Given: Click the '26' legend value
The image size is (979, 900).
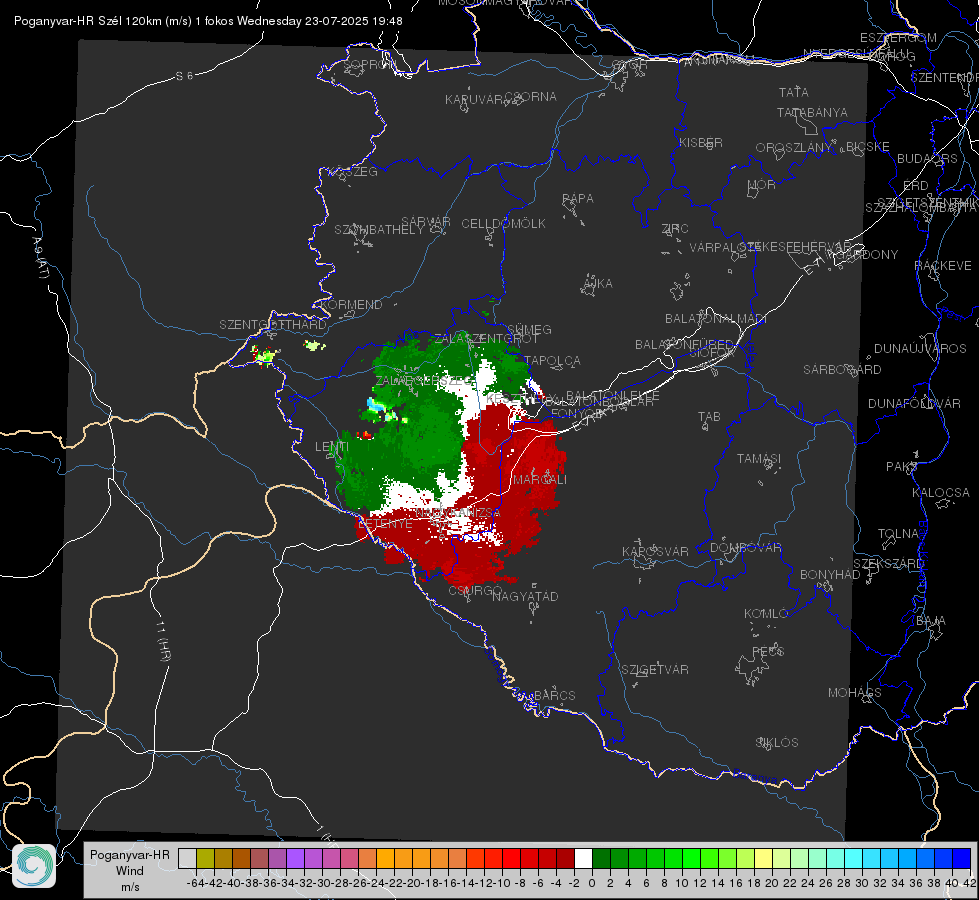Looking at the screenshot, I should [x=826, y=883].
